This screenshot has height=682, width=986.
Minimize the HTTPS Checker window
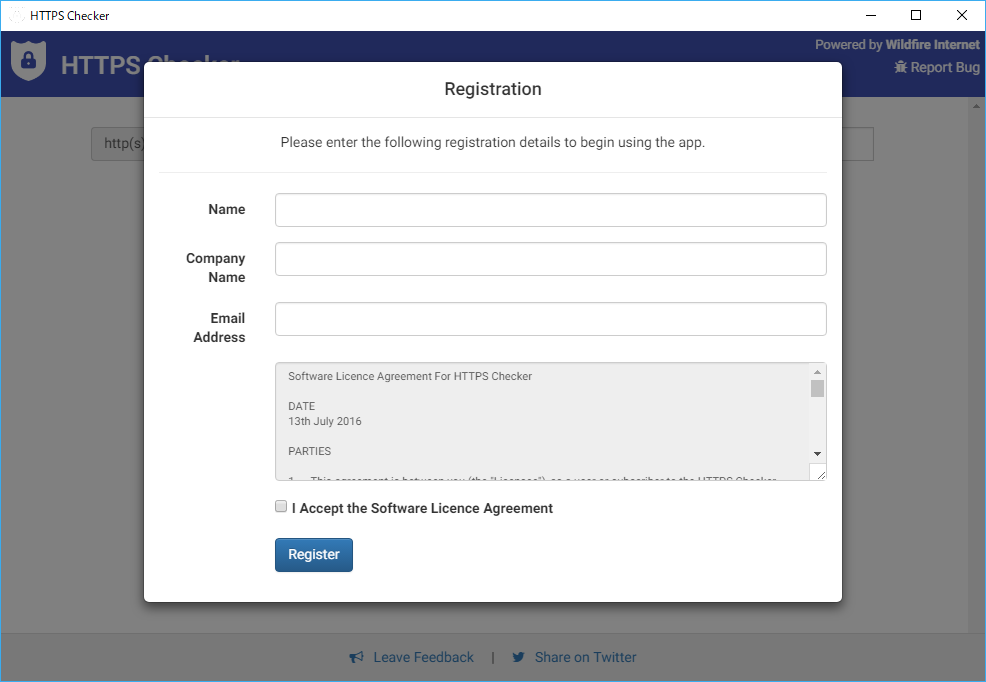[871, 15]
